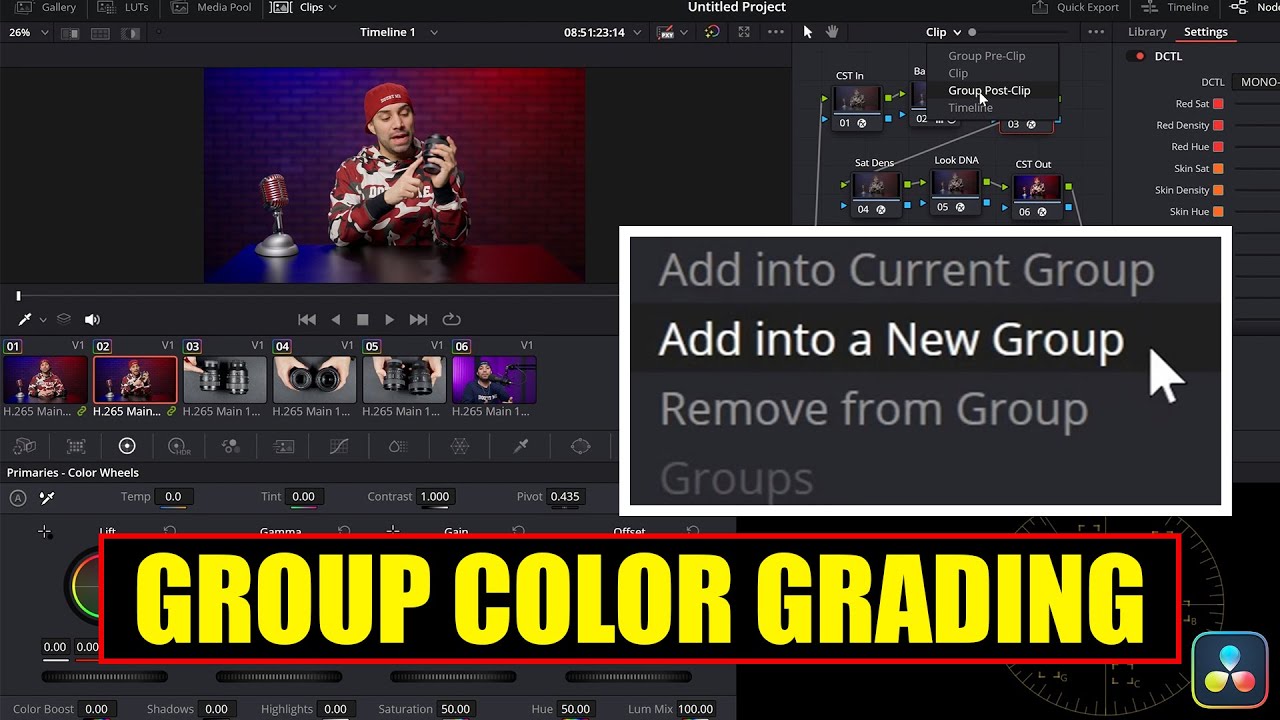Open the eyedropper tool options arrow

[x=43, y=320]
